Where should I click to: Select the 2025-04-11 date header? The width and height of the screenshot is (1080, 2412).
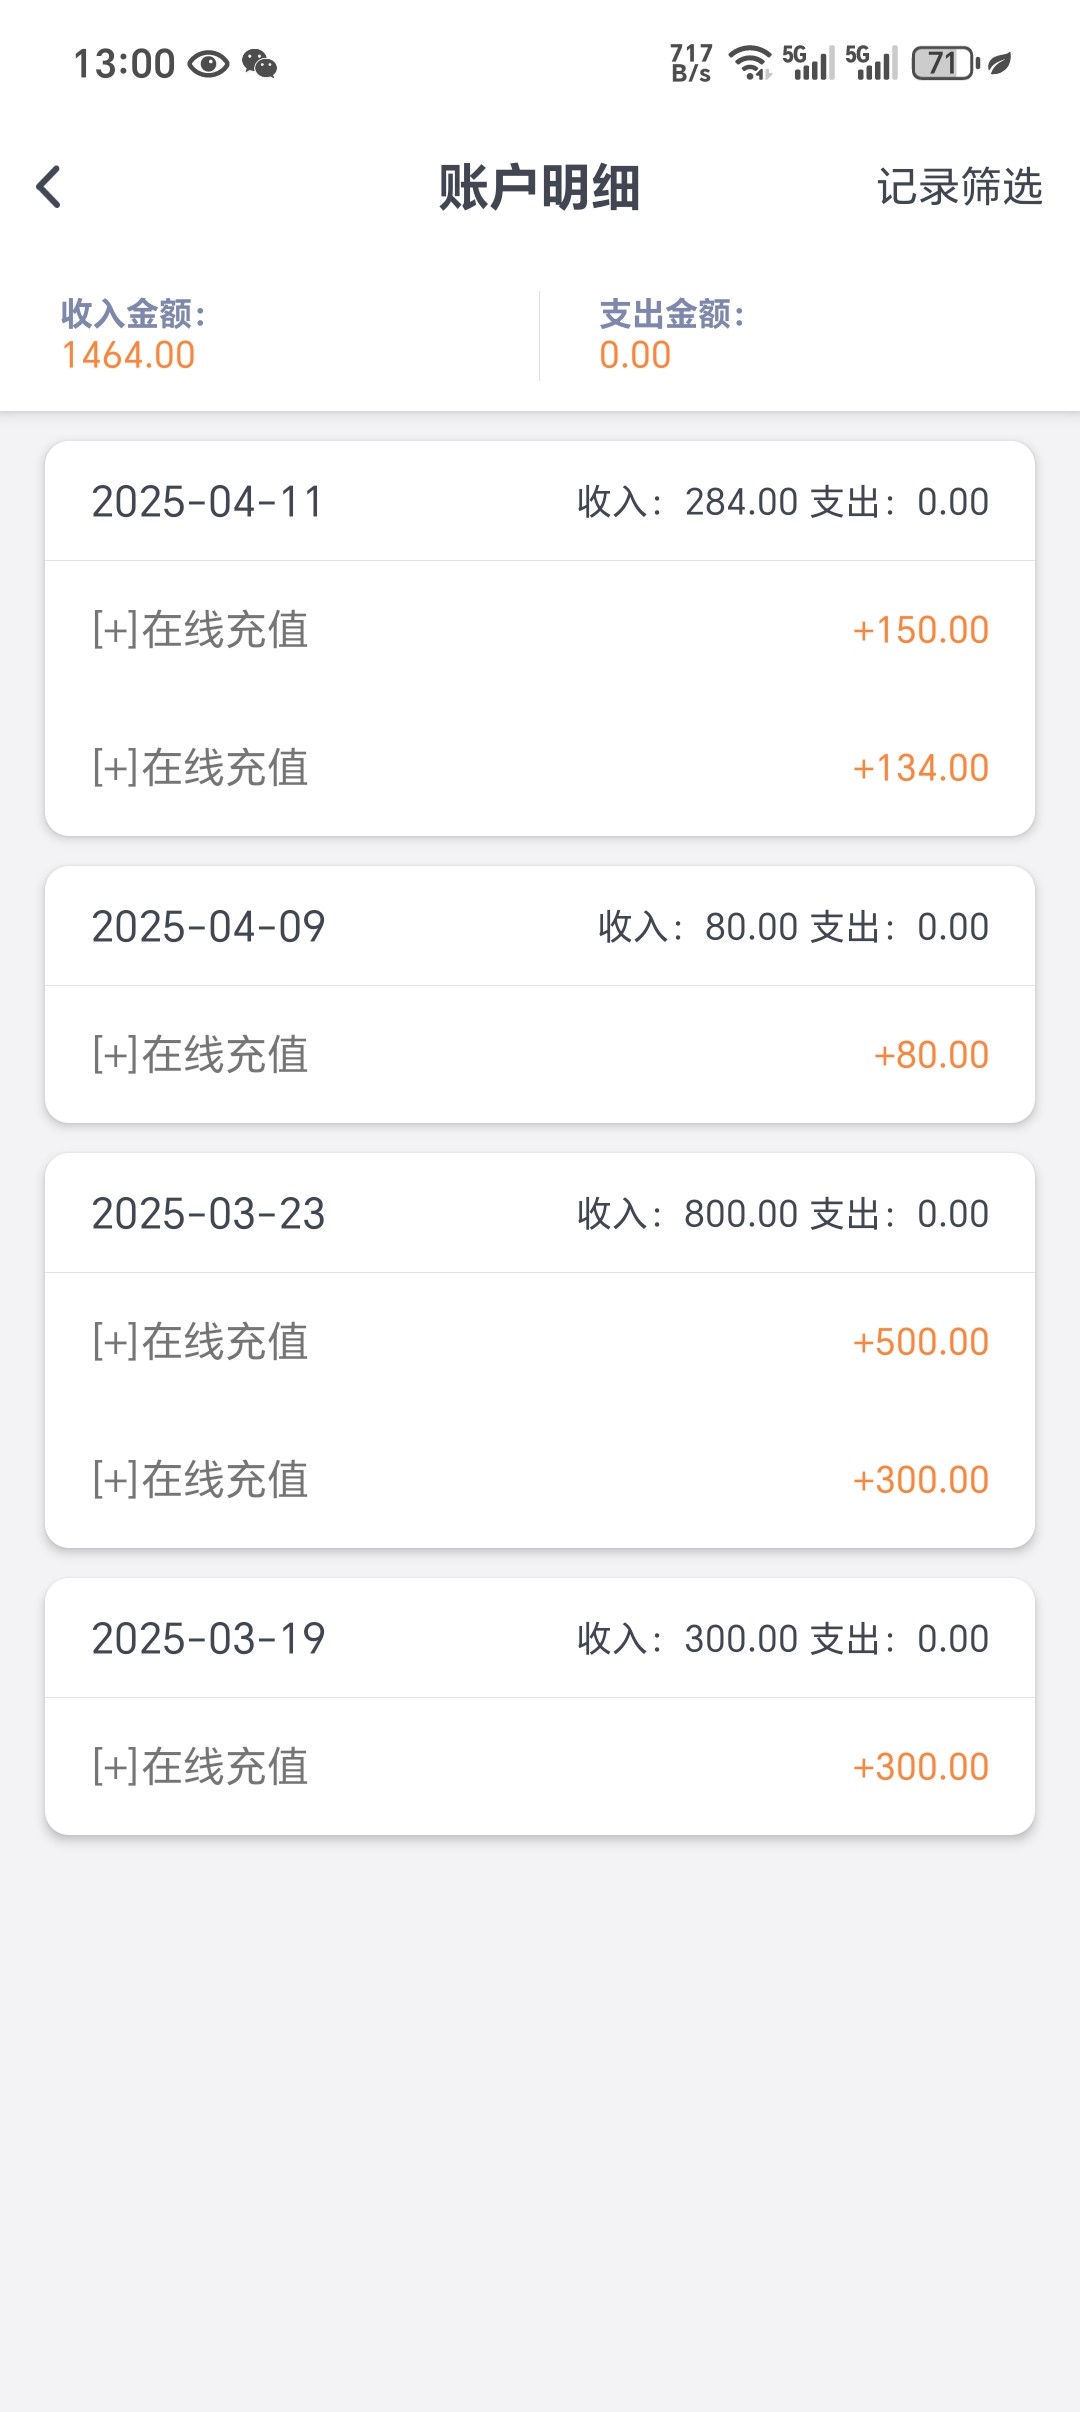click(208, 502)
